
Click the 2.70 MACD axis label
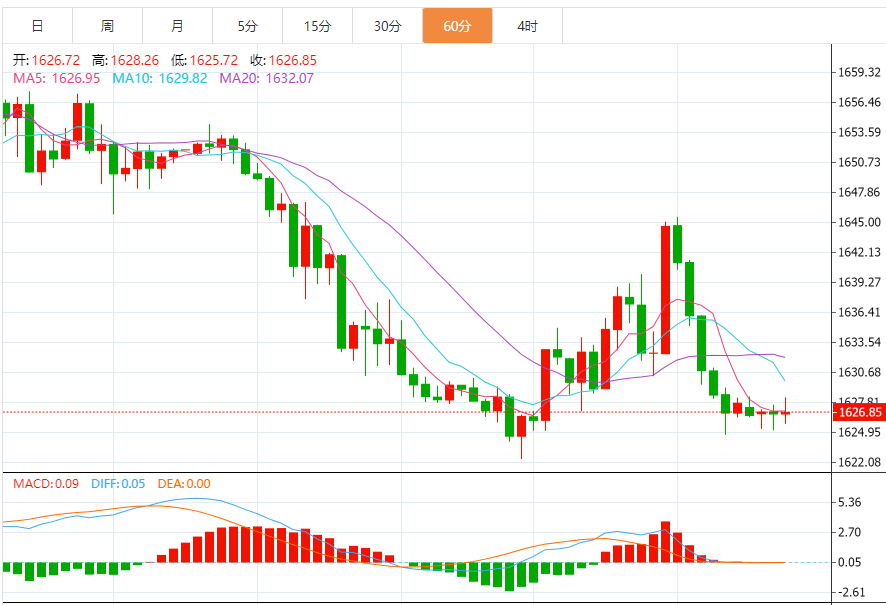(850, 532)
